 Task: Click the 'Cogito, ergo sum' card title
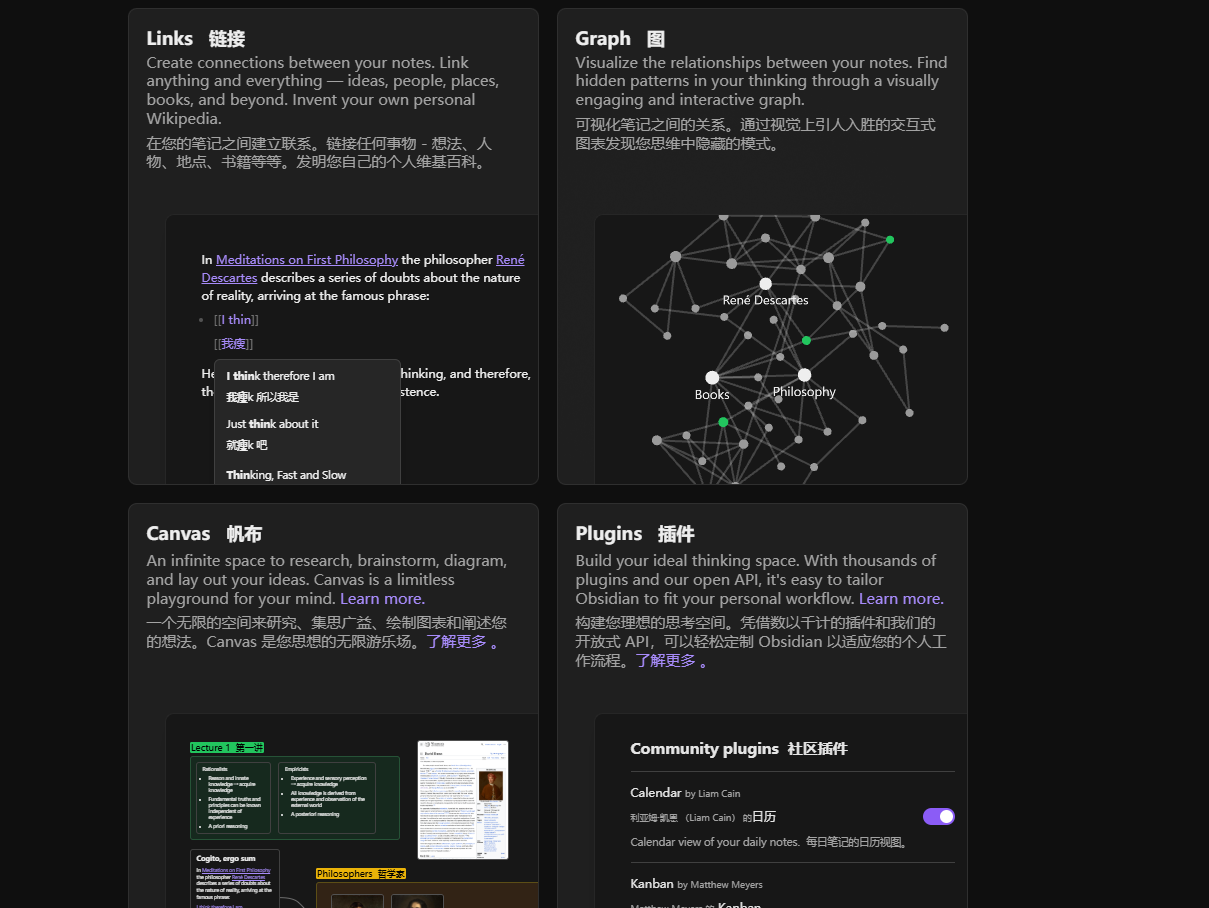225,858
